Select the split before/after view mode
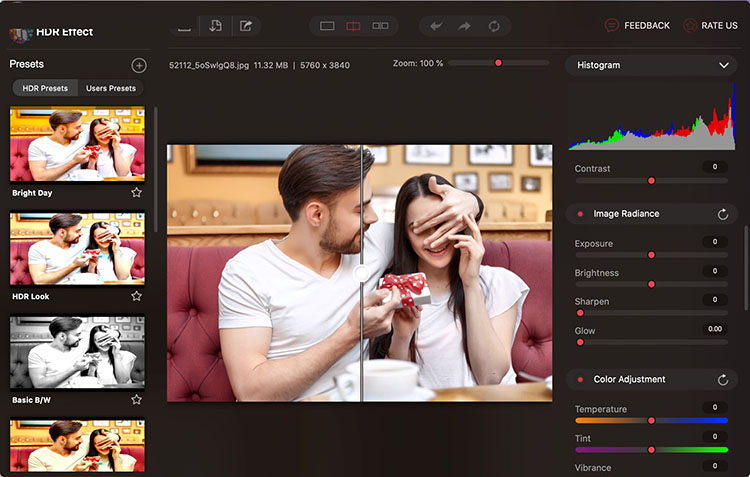750x477 pixels. point(353,26)
